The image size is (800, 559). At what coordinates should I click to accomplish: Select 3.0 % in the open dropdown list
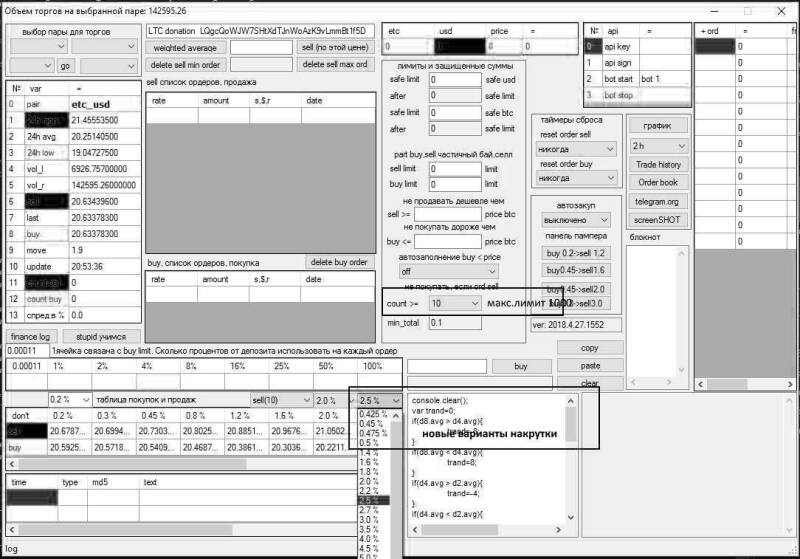[369, 520]
